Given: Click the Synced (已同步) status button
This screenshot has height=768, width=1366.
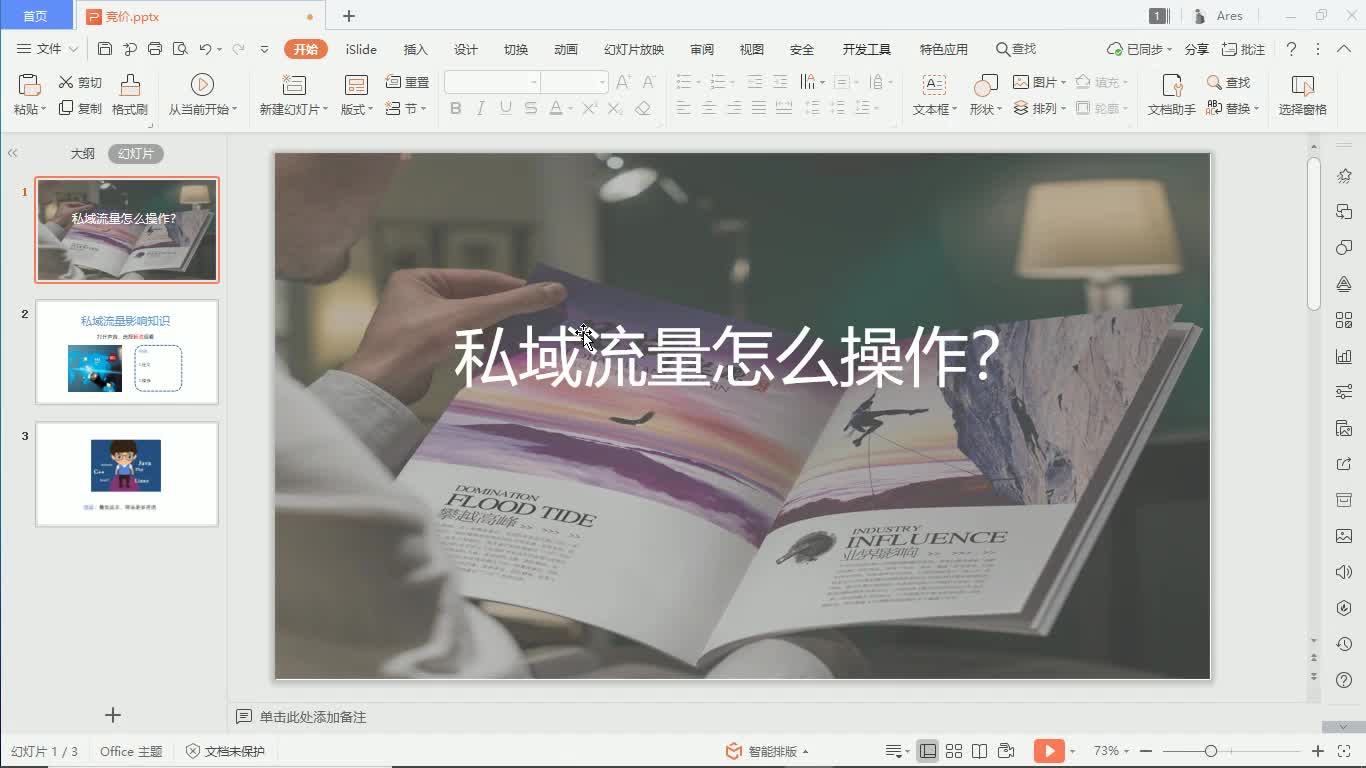Looking at the screenshot, I should [1139, 49].
